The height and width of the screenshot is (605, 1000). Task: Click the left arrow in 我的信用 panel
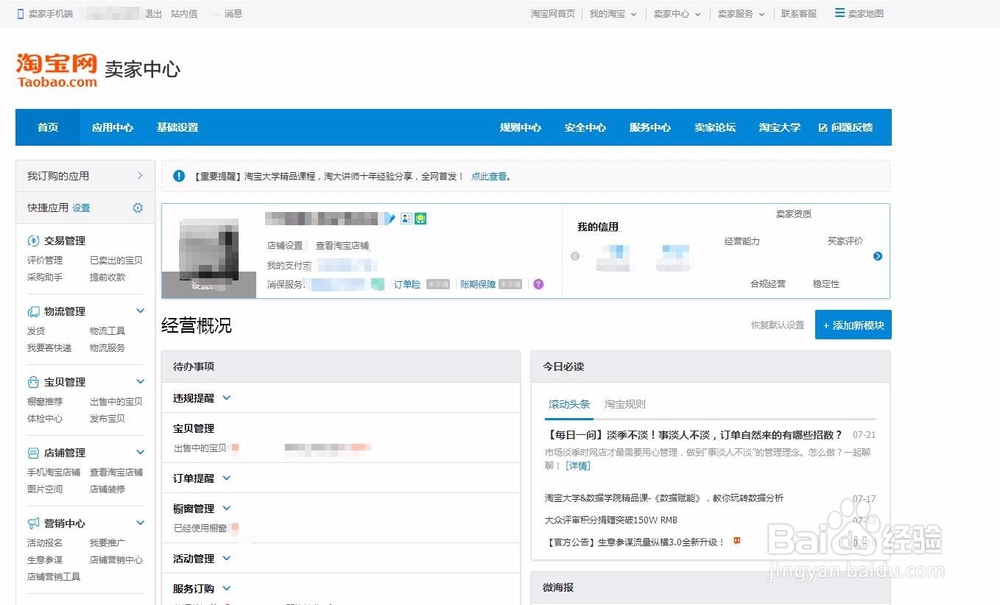click(x=575, y=256)
